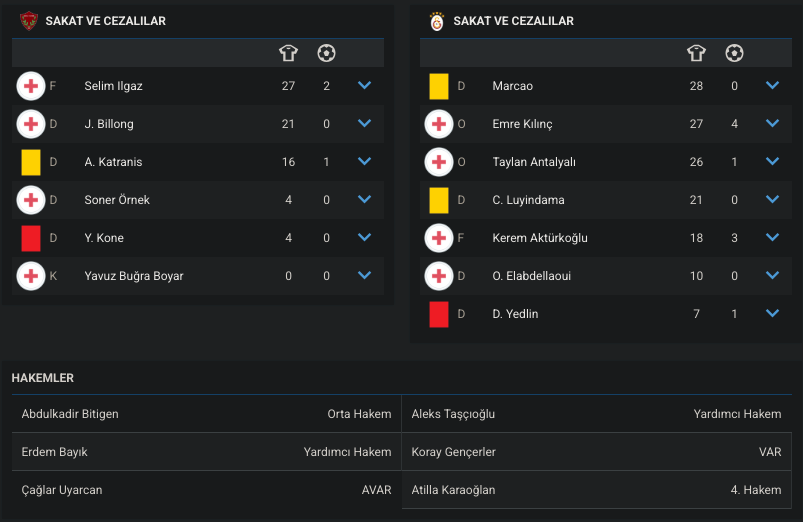Select referee Abdulkadir Bitigen
Viewport: 803px width, 522px height.
click(x=70, y=414)
